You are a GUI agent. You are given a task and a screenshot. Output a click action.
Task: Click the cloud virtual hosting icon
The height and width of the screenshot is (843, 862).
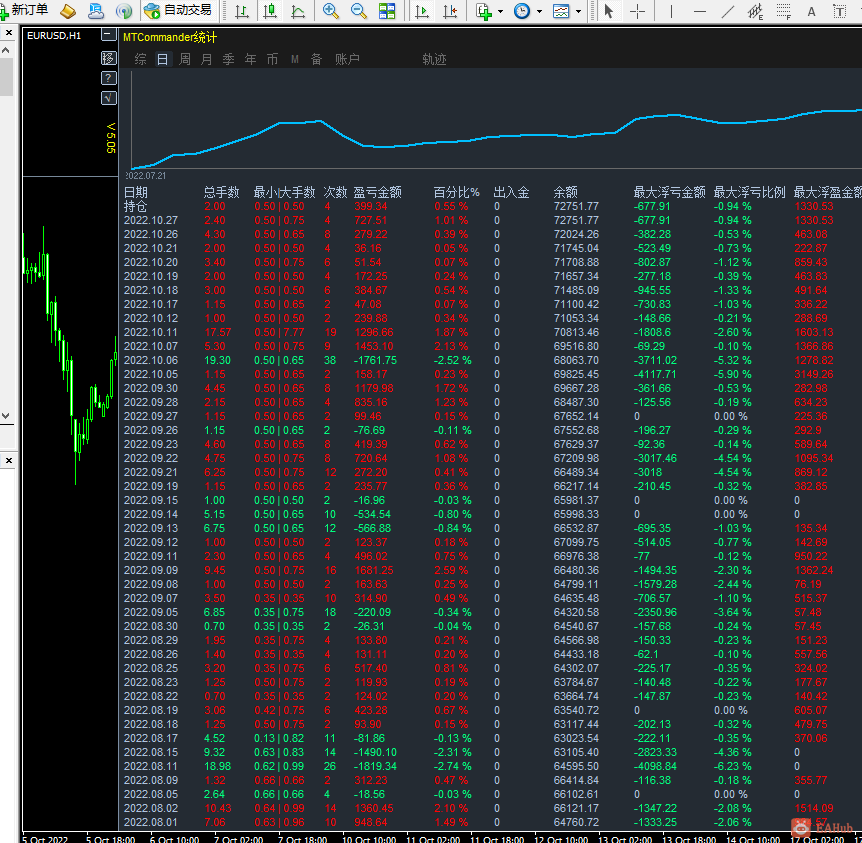point(96,10)
